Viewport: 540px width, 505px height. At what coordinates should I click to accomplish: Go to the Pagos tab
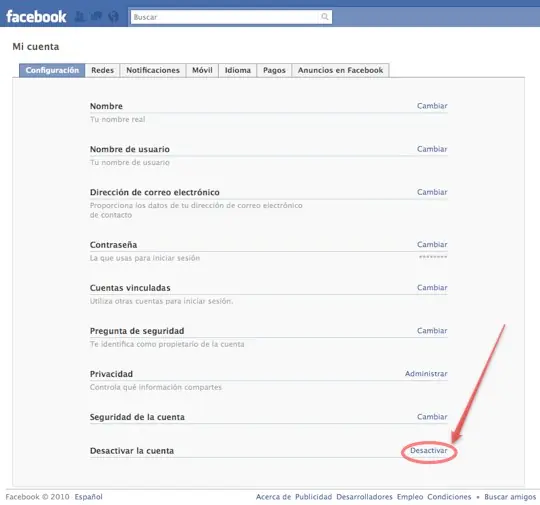pyautogui.click(x=274, y=70)
